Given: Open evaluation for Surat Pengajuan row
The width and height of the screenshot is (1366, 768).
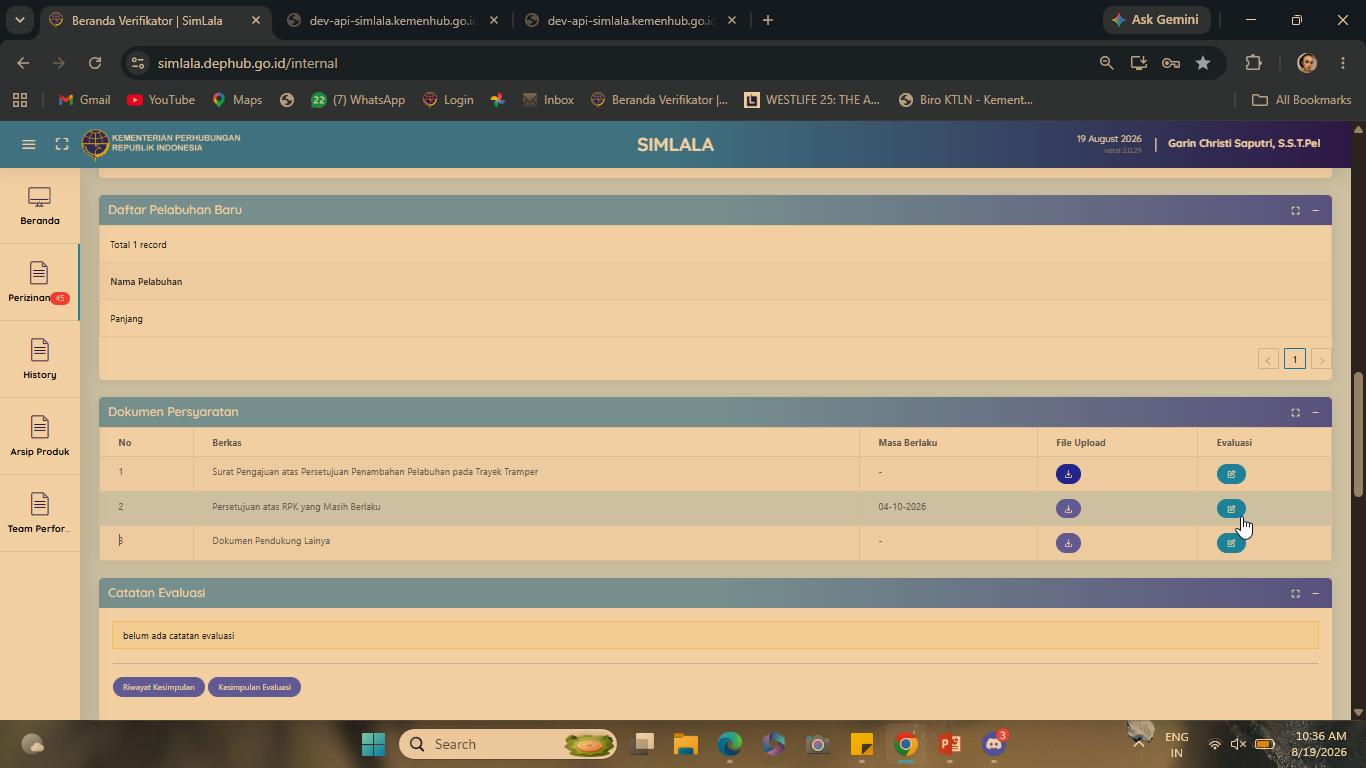Looking at the screenshot, I should pos(1231,474).
